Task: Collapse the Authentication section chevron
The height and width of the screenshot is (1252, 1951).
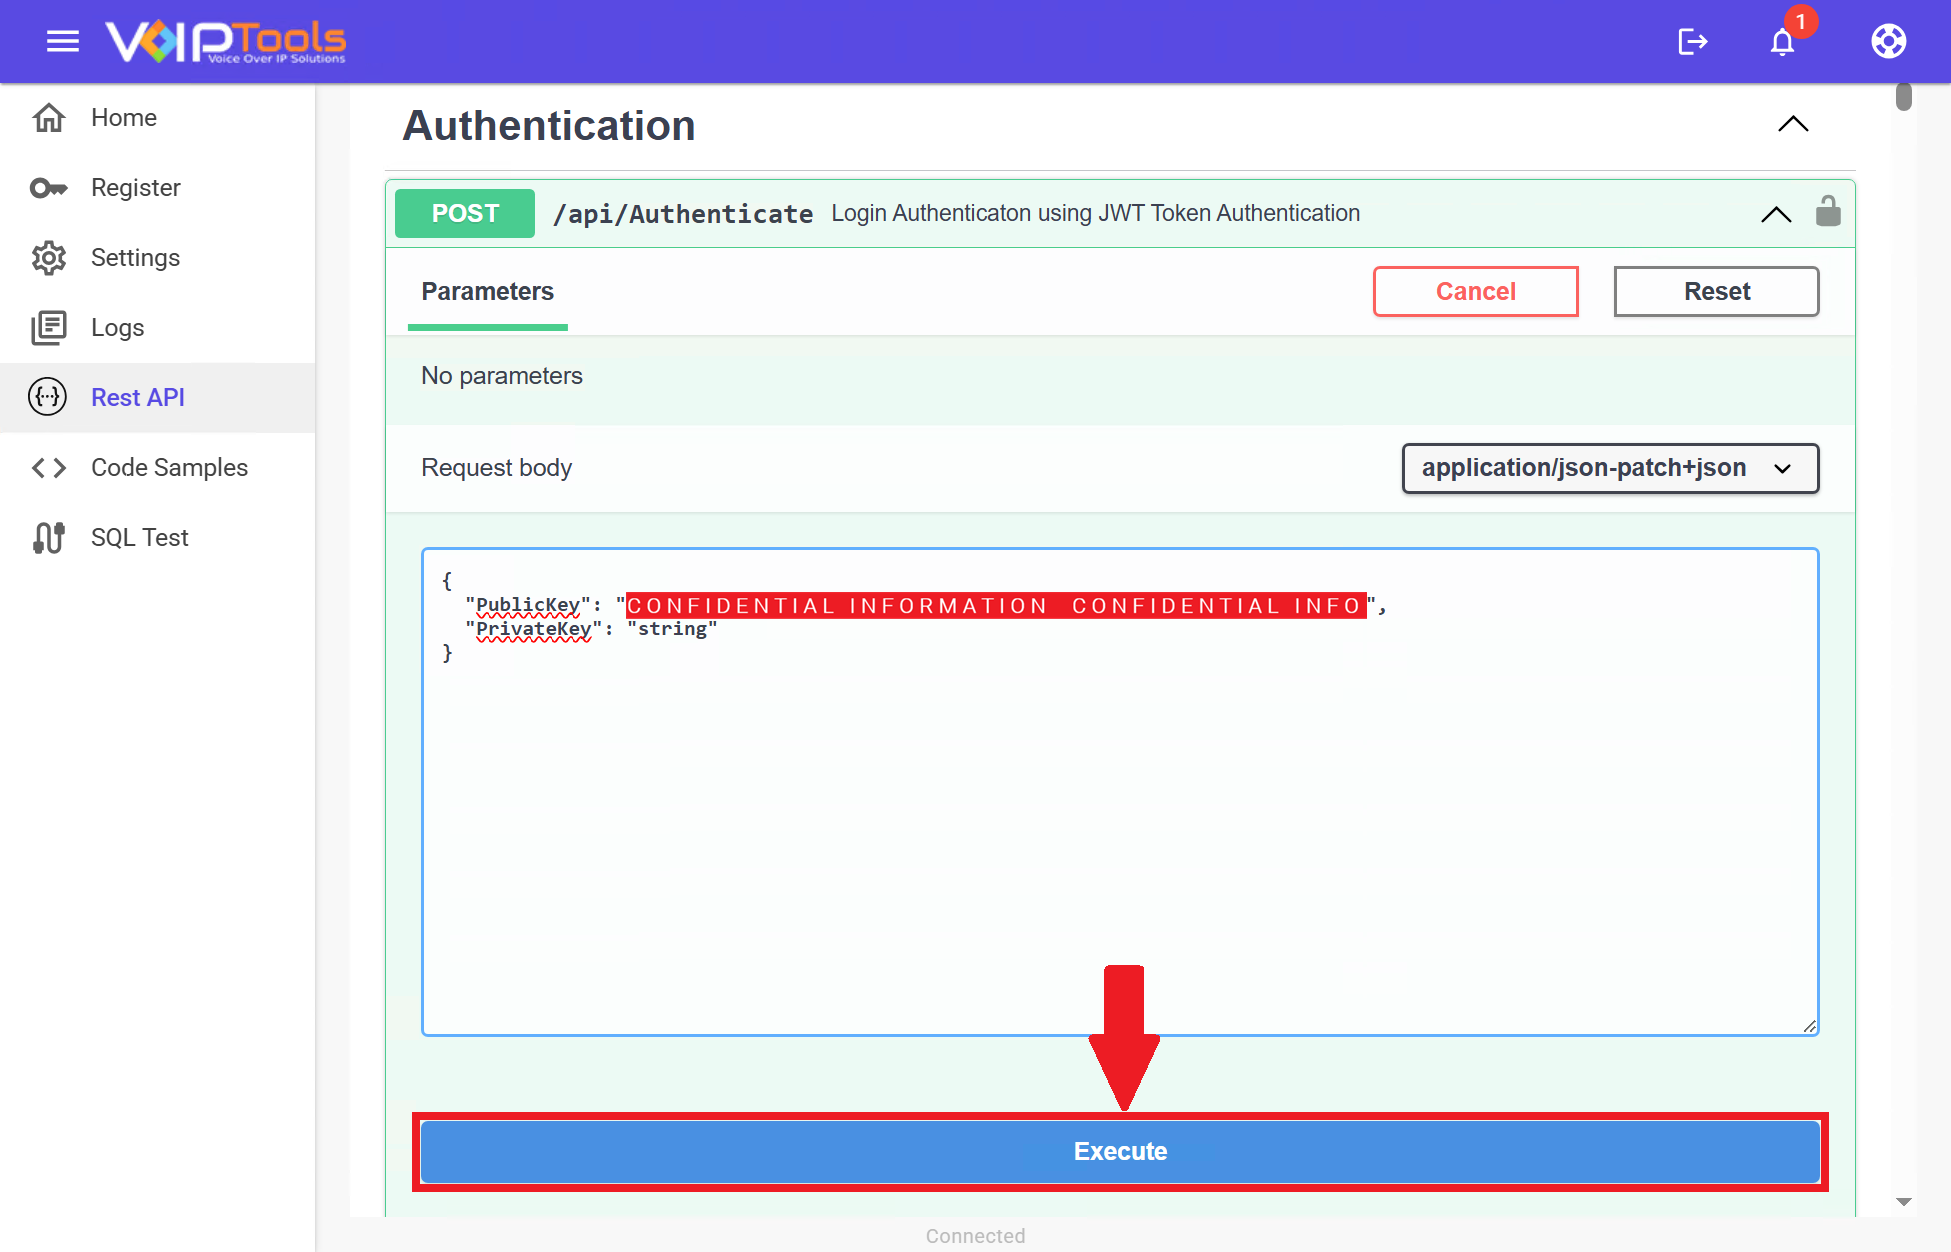Action: pyautogui.click(x=1793, y=124)
